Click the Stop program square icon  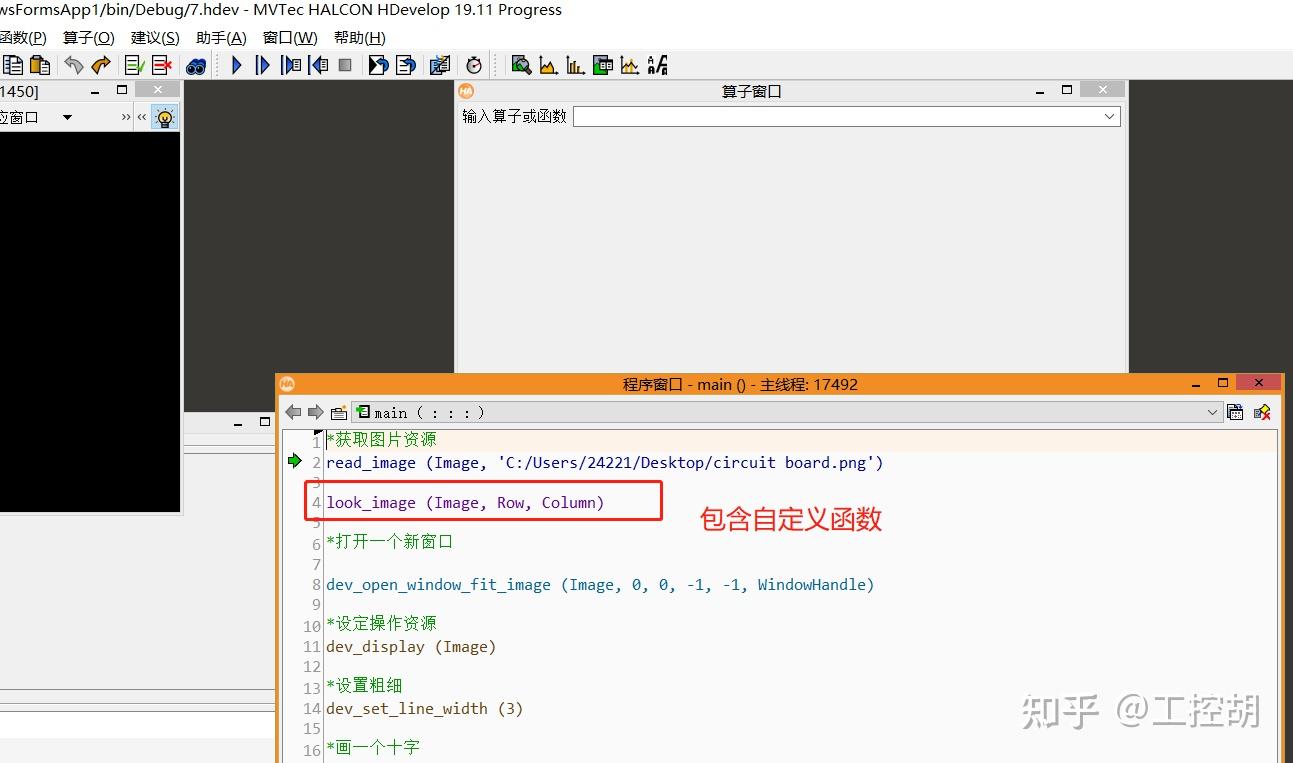345,65
